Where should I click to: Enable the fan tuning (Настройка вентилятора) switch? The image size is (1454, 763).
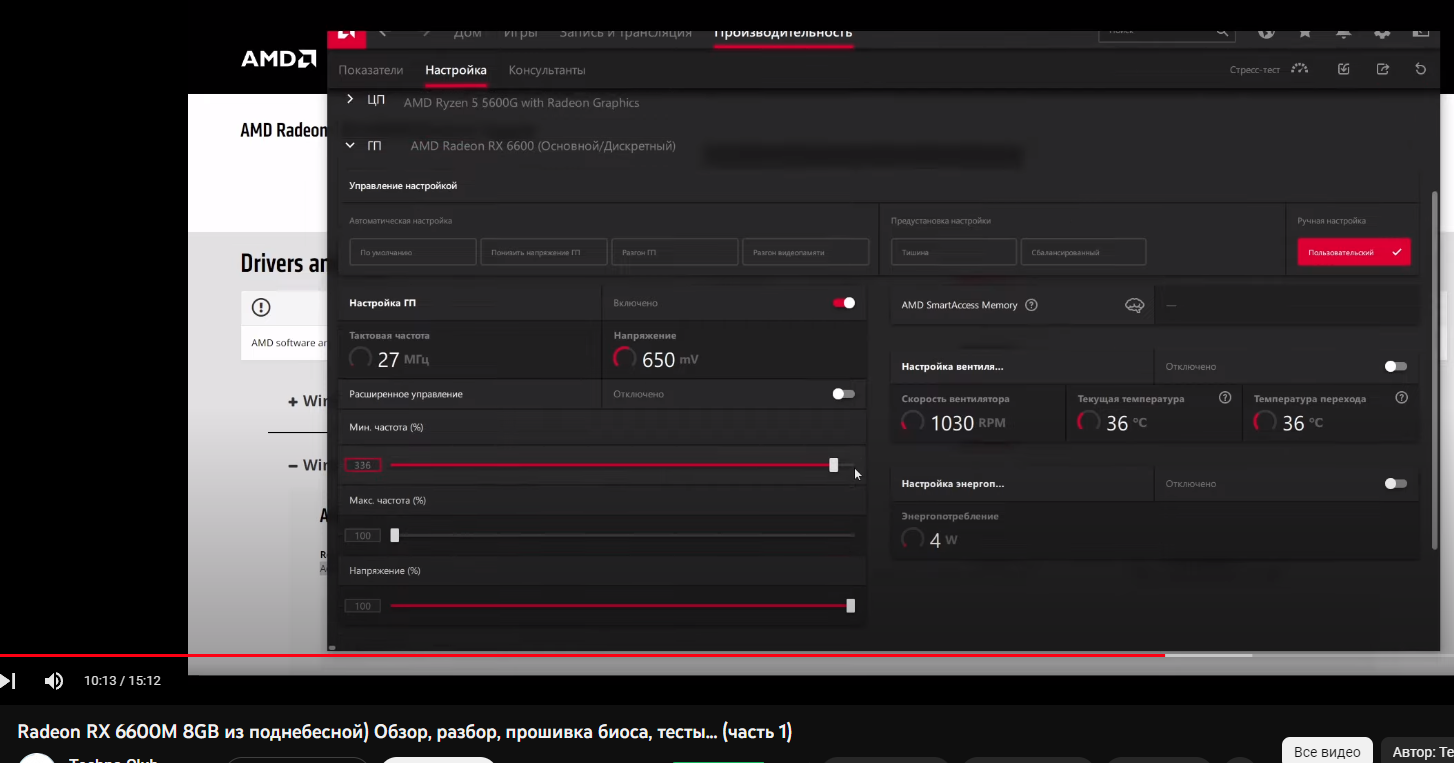point(1396,366)
